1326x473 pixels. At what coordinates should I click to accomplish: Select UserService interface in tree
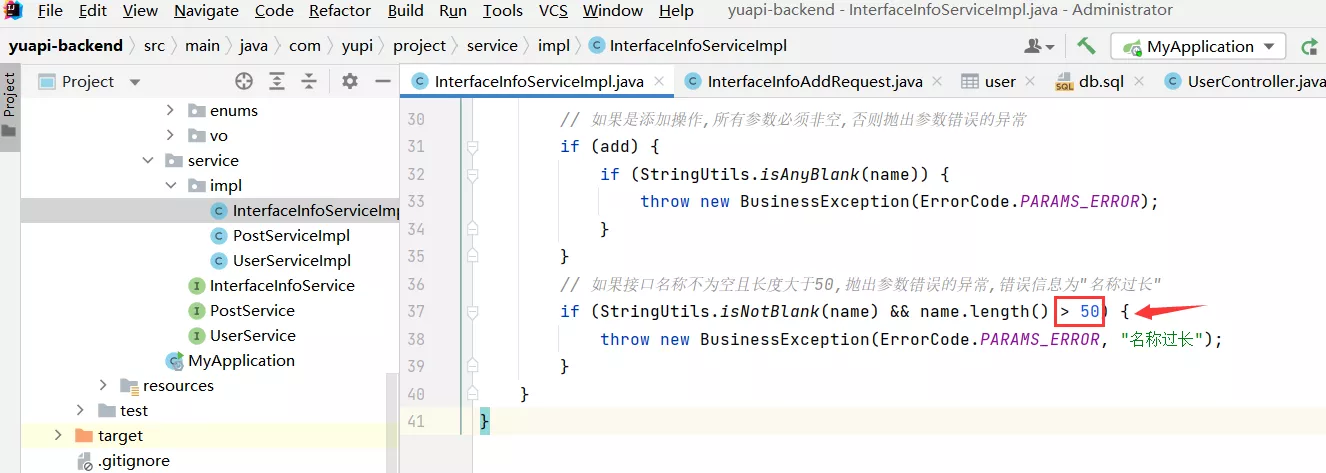click(x=241, y=335)
